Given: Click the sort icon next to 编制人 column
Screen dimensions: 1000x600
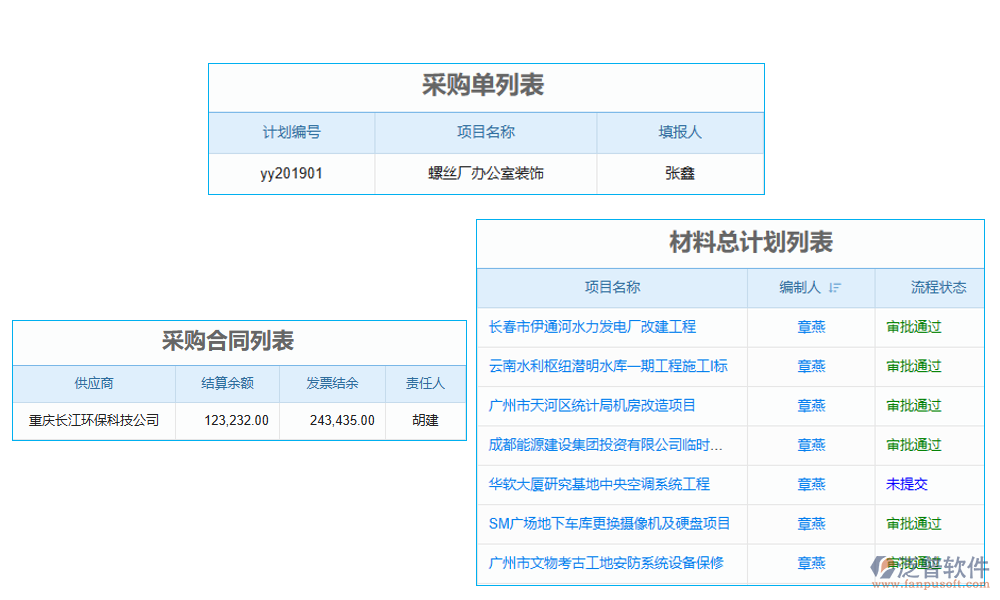Looking at the screenshot, I should 835,288.
